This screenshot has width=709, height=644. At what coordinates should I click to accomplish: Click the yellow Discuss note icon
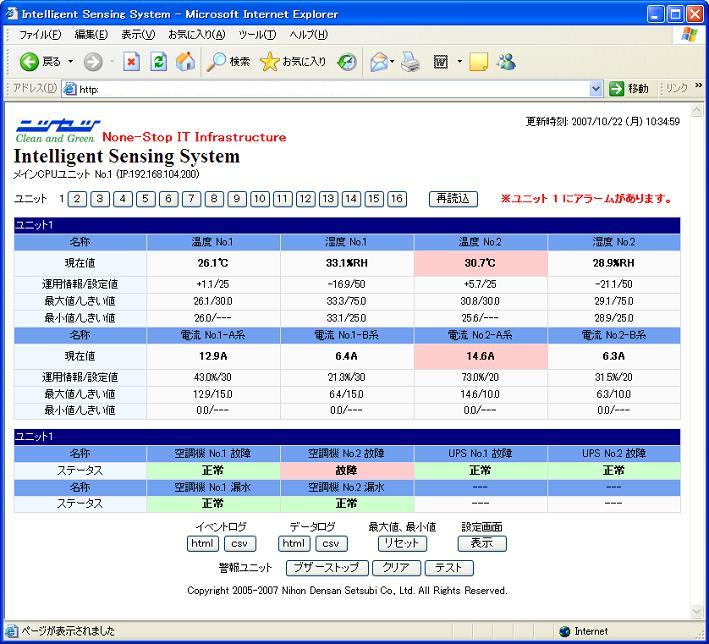(x=478, y=62)
